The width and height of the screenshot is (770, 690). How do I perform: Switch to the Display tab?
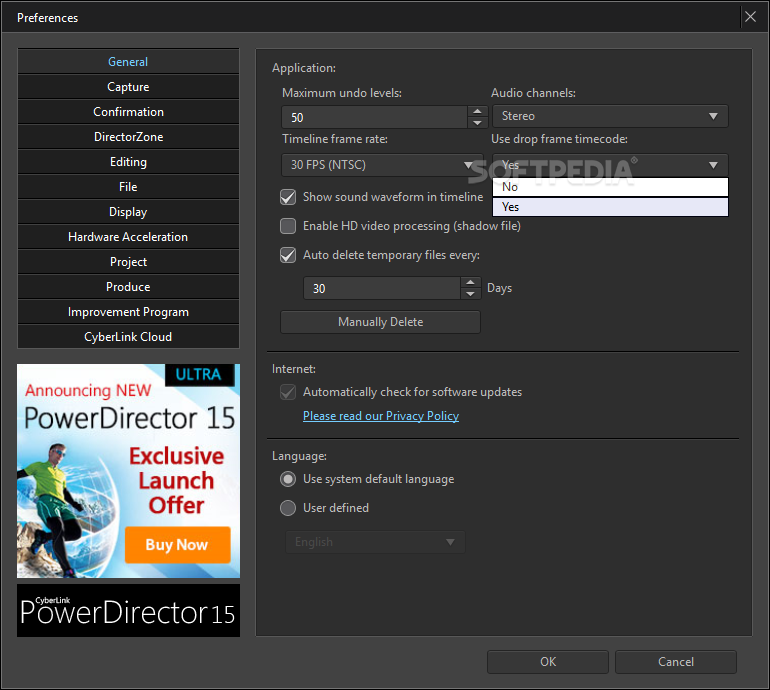pos(128,212)
